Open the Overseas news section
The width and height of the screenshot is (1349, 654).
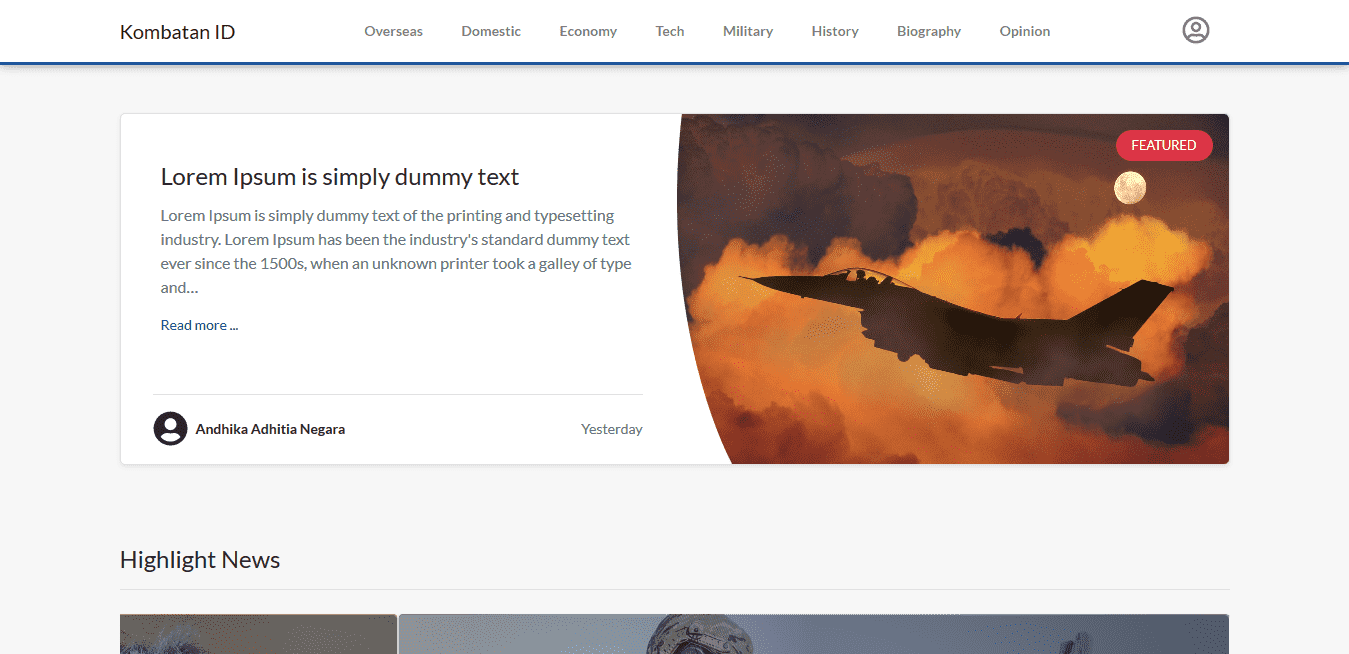pyautogui.click(x=393, y=31)
